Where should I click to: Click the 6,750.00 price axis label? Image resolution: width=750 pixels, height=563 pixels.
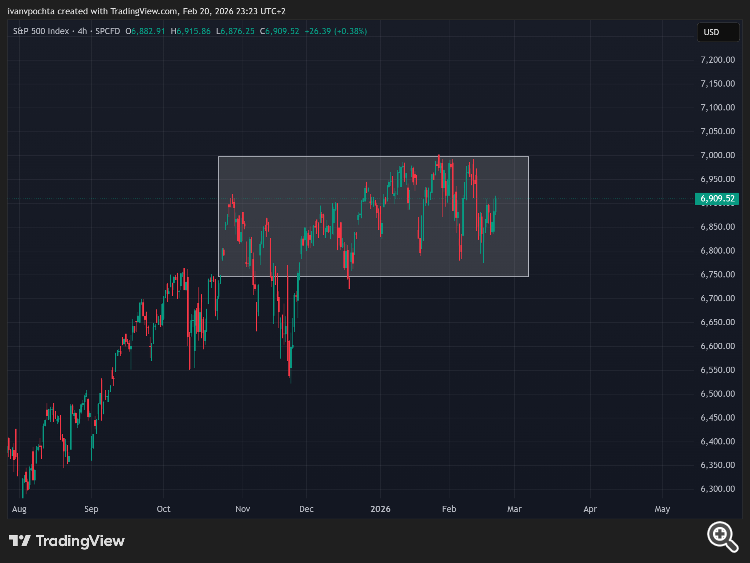tap(717, 275)
